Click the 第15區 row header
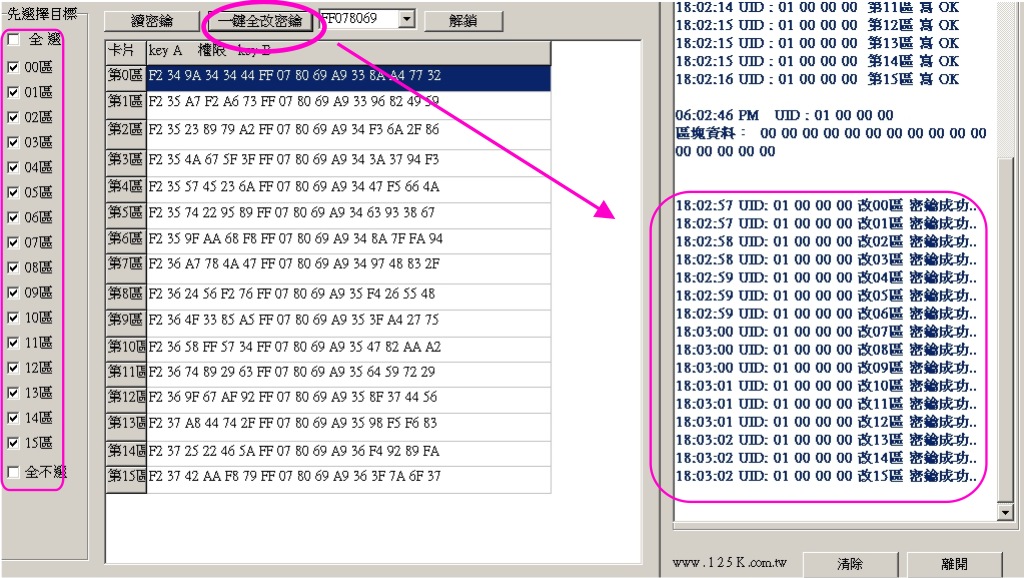 point(126,477)
